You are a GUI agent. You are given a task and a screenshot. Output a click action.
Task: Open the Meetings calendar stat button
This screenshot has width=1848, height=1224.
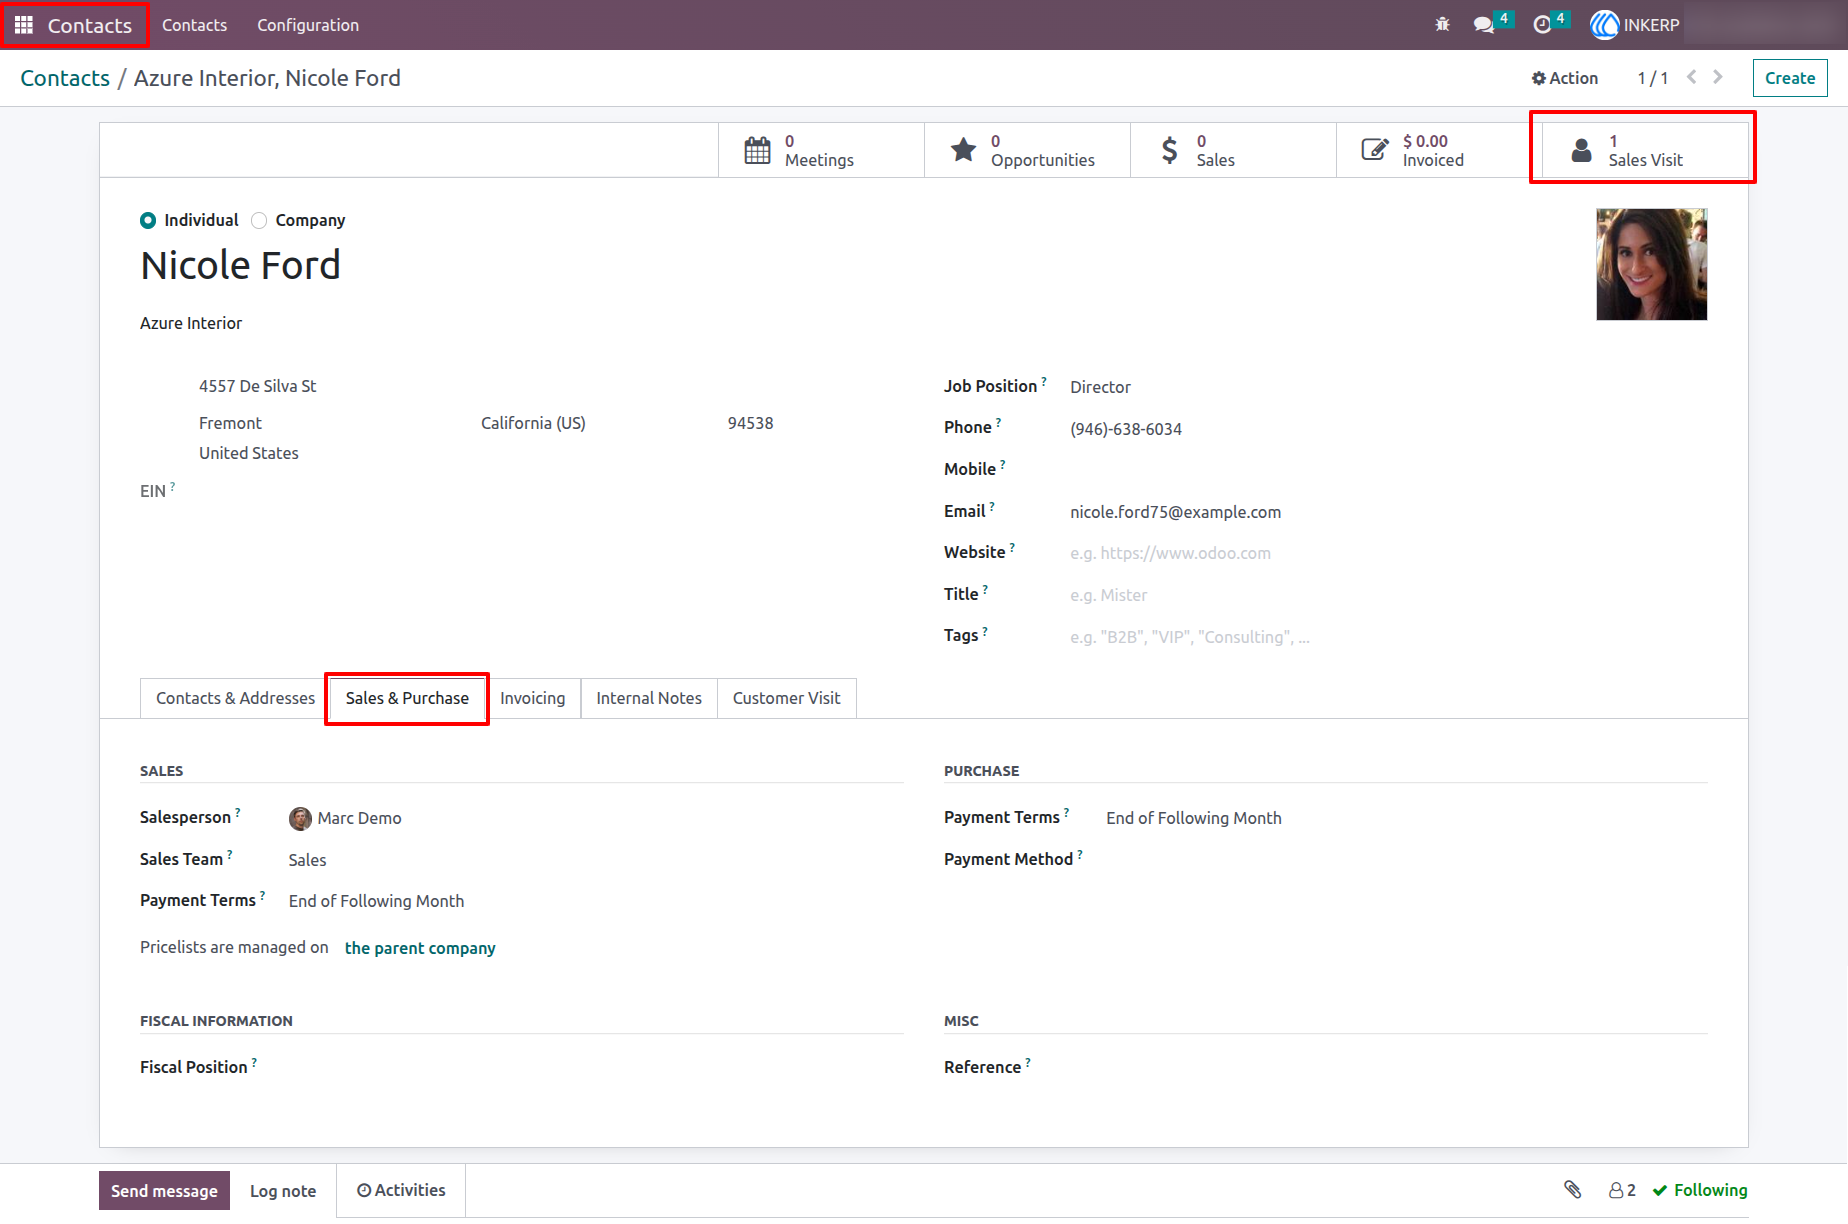point(821,150)
